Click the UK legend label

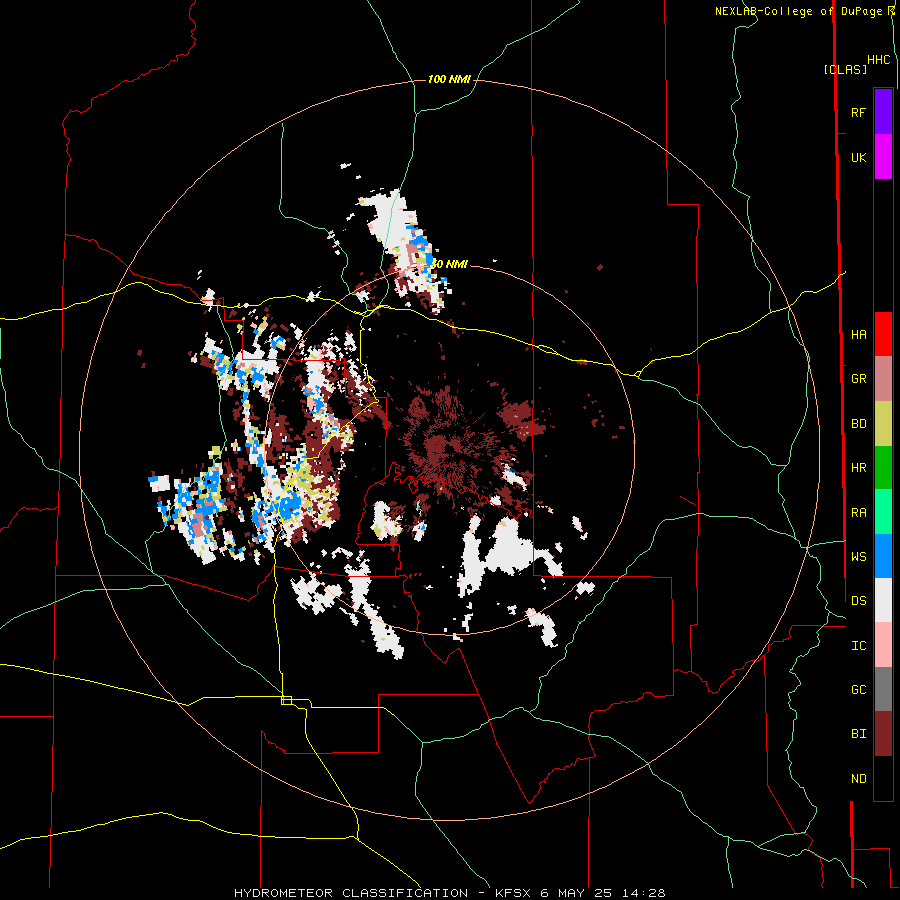pyautogui.click(x=858, y=157)
